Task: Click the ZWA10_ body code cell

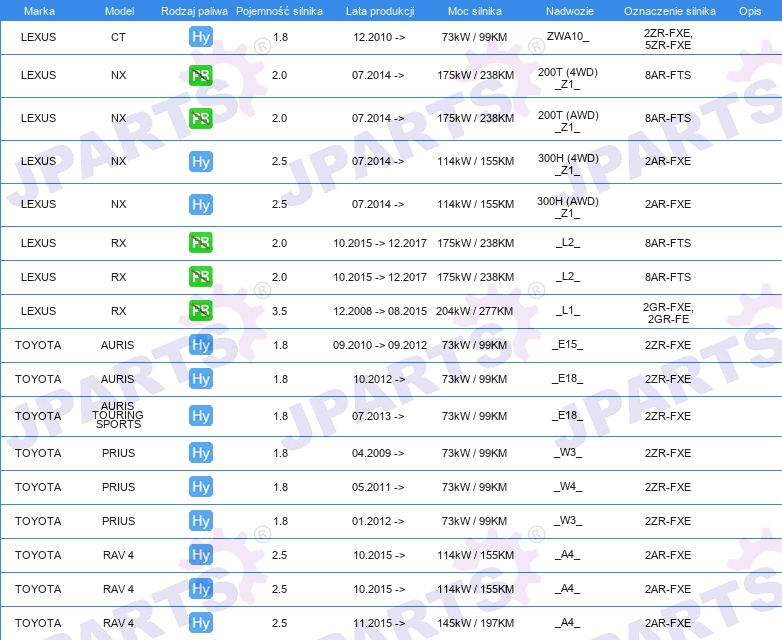Action: click(x=568, y=36)
